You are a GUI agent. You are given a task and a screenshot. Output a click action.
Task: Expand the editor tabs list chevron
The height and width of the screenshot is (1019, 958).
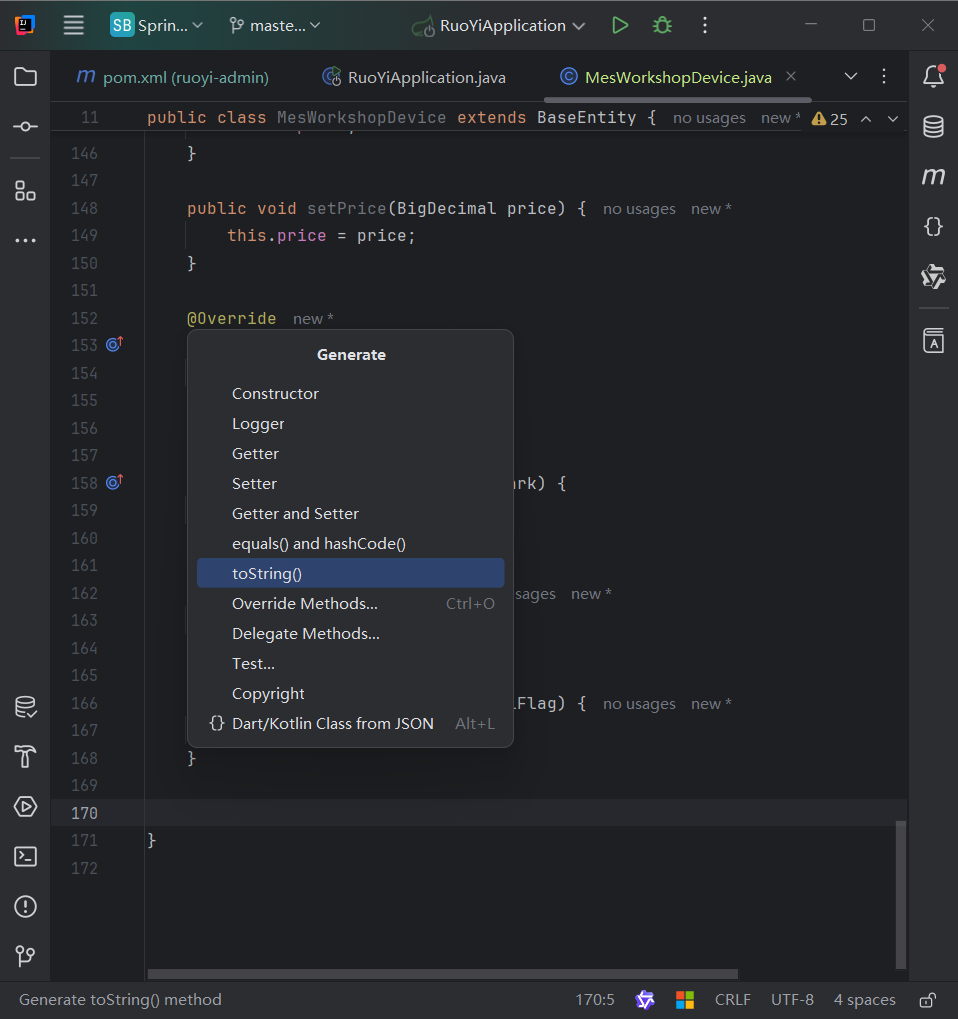pos(851,76)
